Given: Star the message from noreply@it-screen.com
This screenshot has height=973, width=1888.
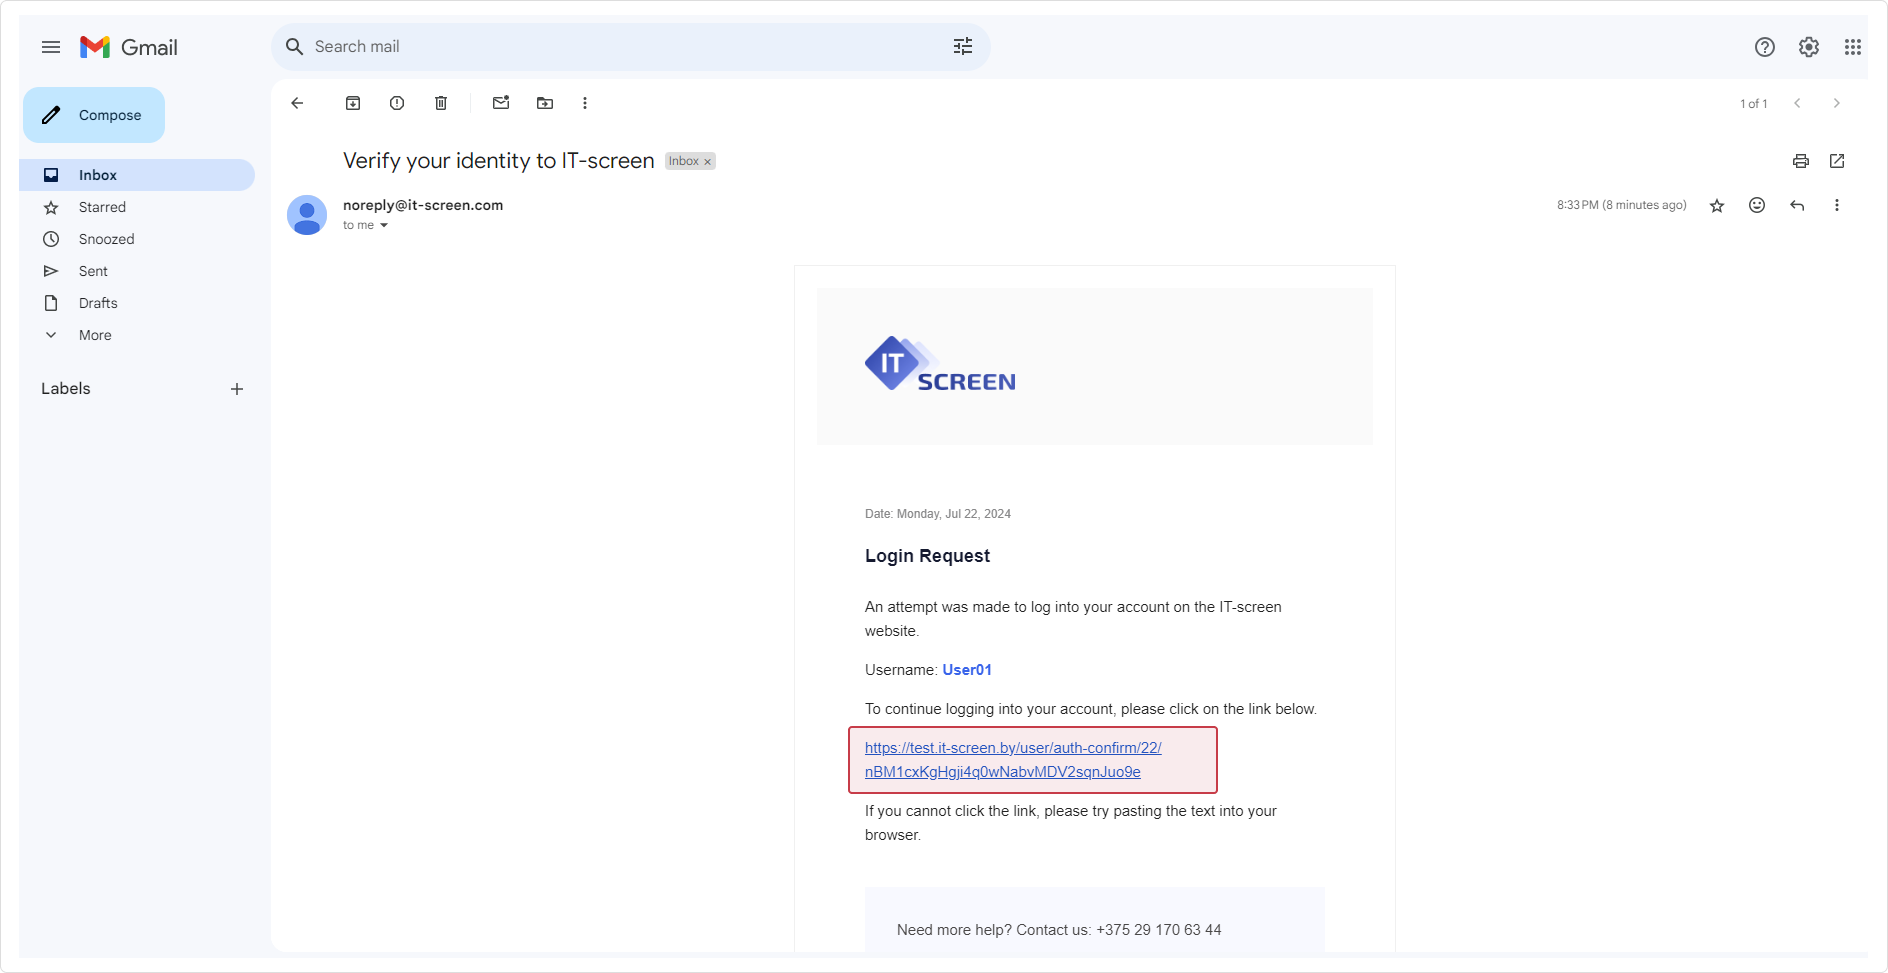Looking at the screenshot, I should click(1716, 205).
